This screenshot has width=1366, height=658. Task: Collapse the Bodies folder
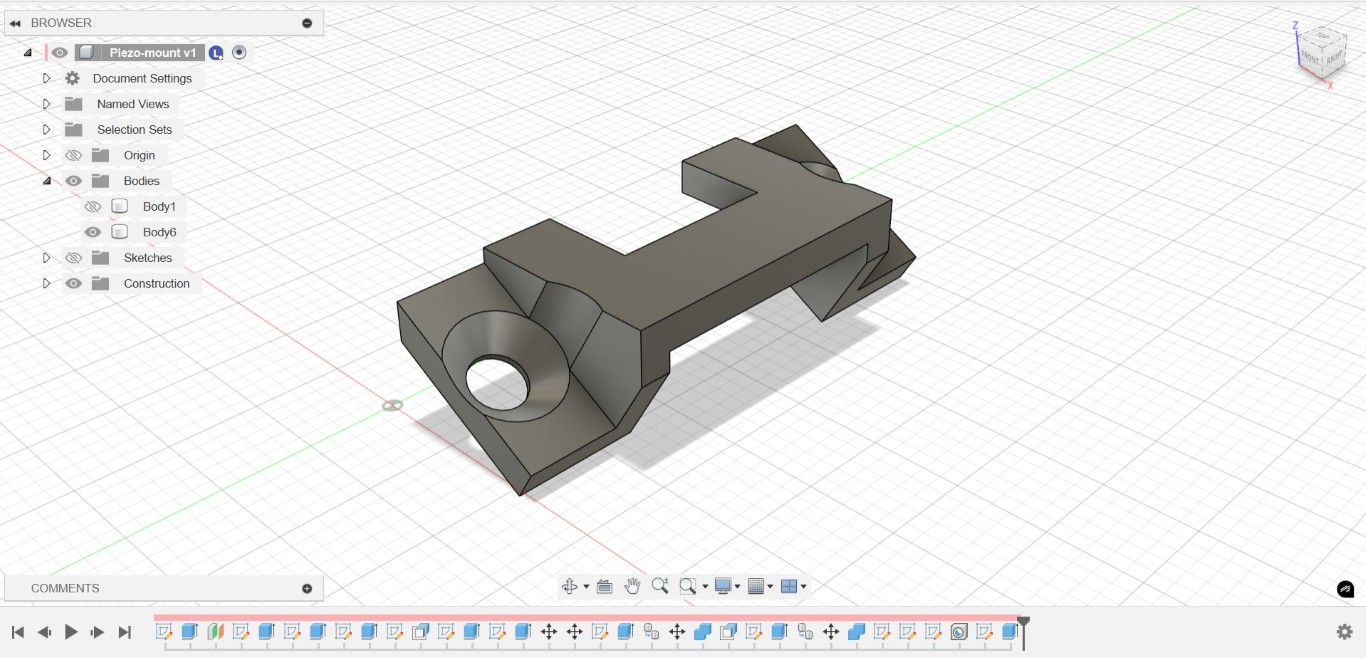46,181
